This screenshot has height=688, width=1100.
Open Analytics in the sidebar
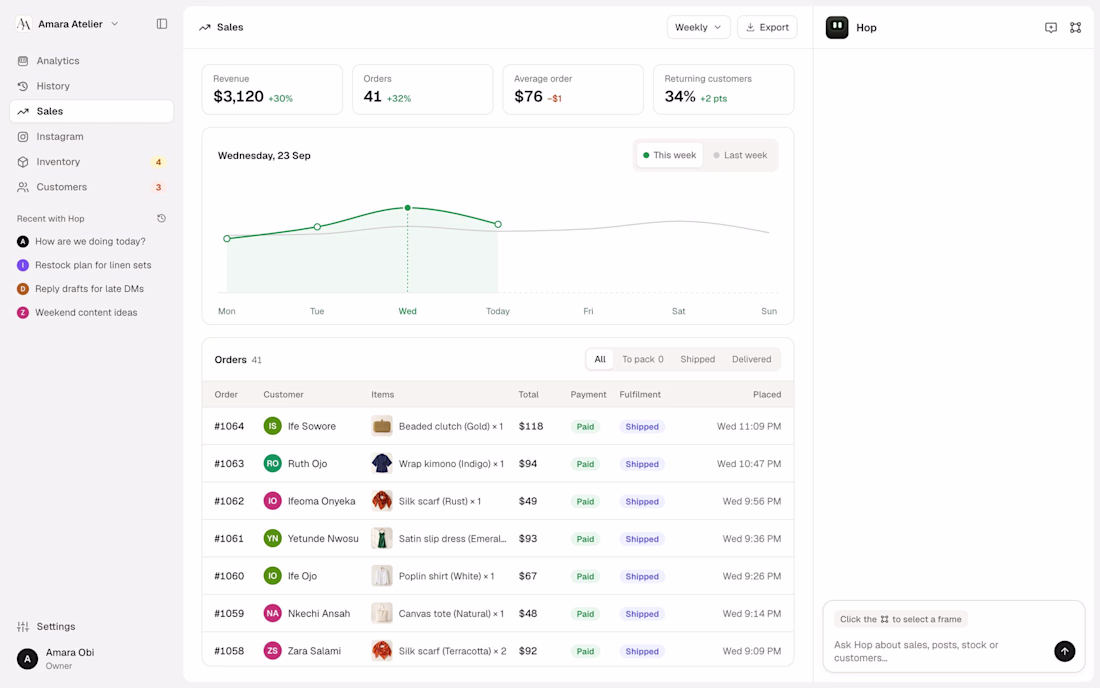point(92,61)
